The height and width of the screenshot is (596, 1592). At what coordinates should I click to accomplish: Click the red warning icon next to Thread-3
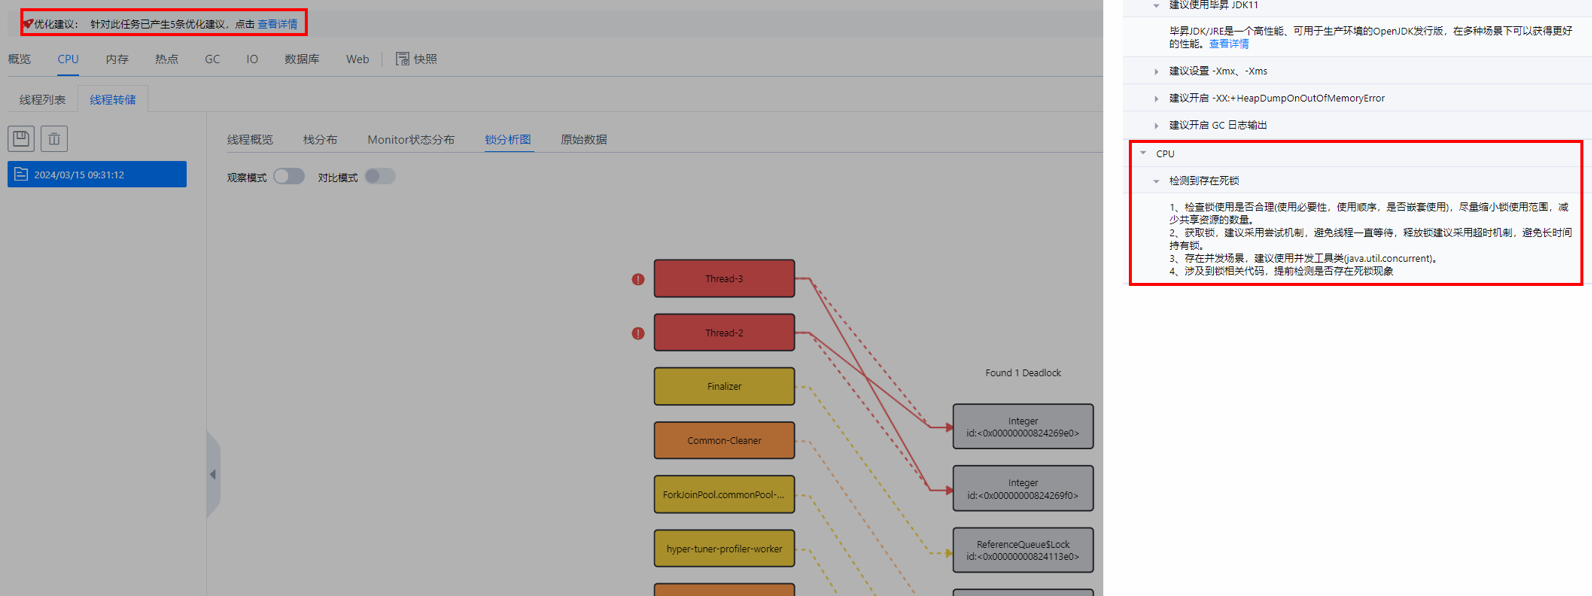pos(638,279)
